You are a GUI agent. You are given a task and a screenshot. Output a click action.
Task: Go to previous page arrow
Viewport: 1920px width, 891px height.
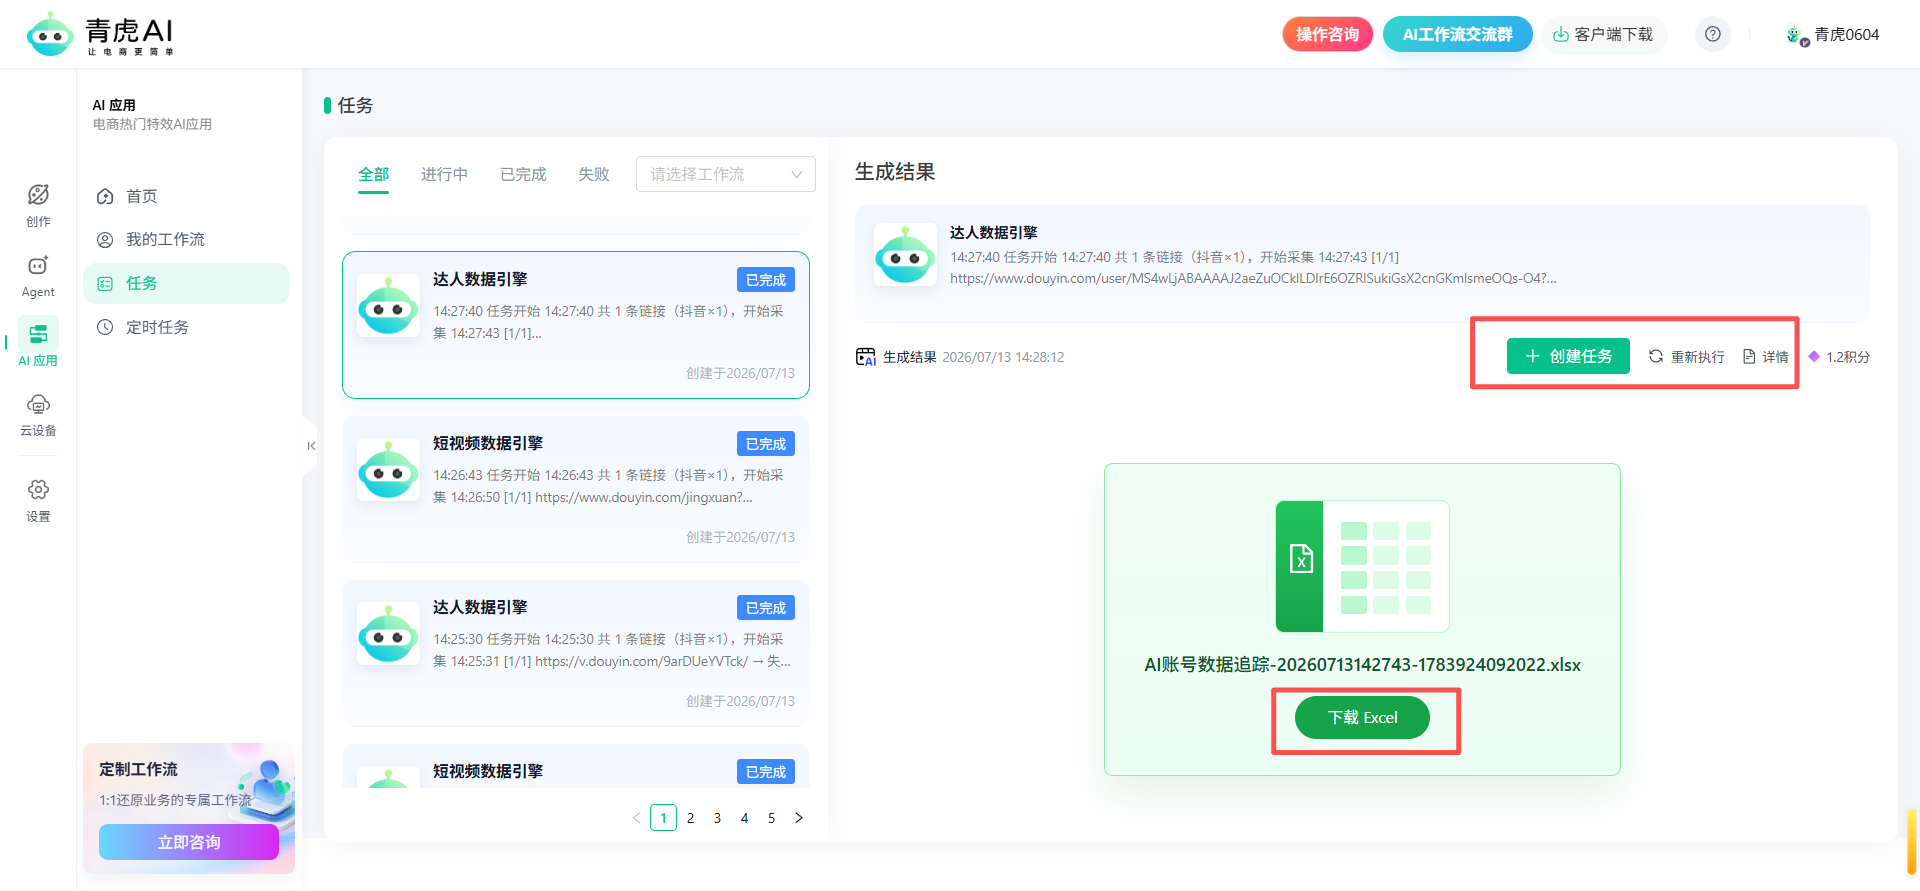click(x=637, y=818)
